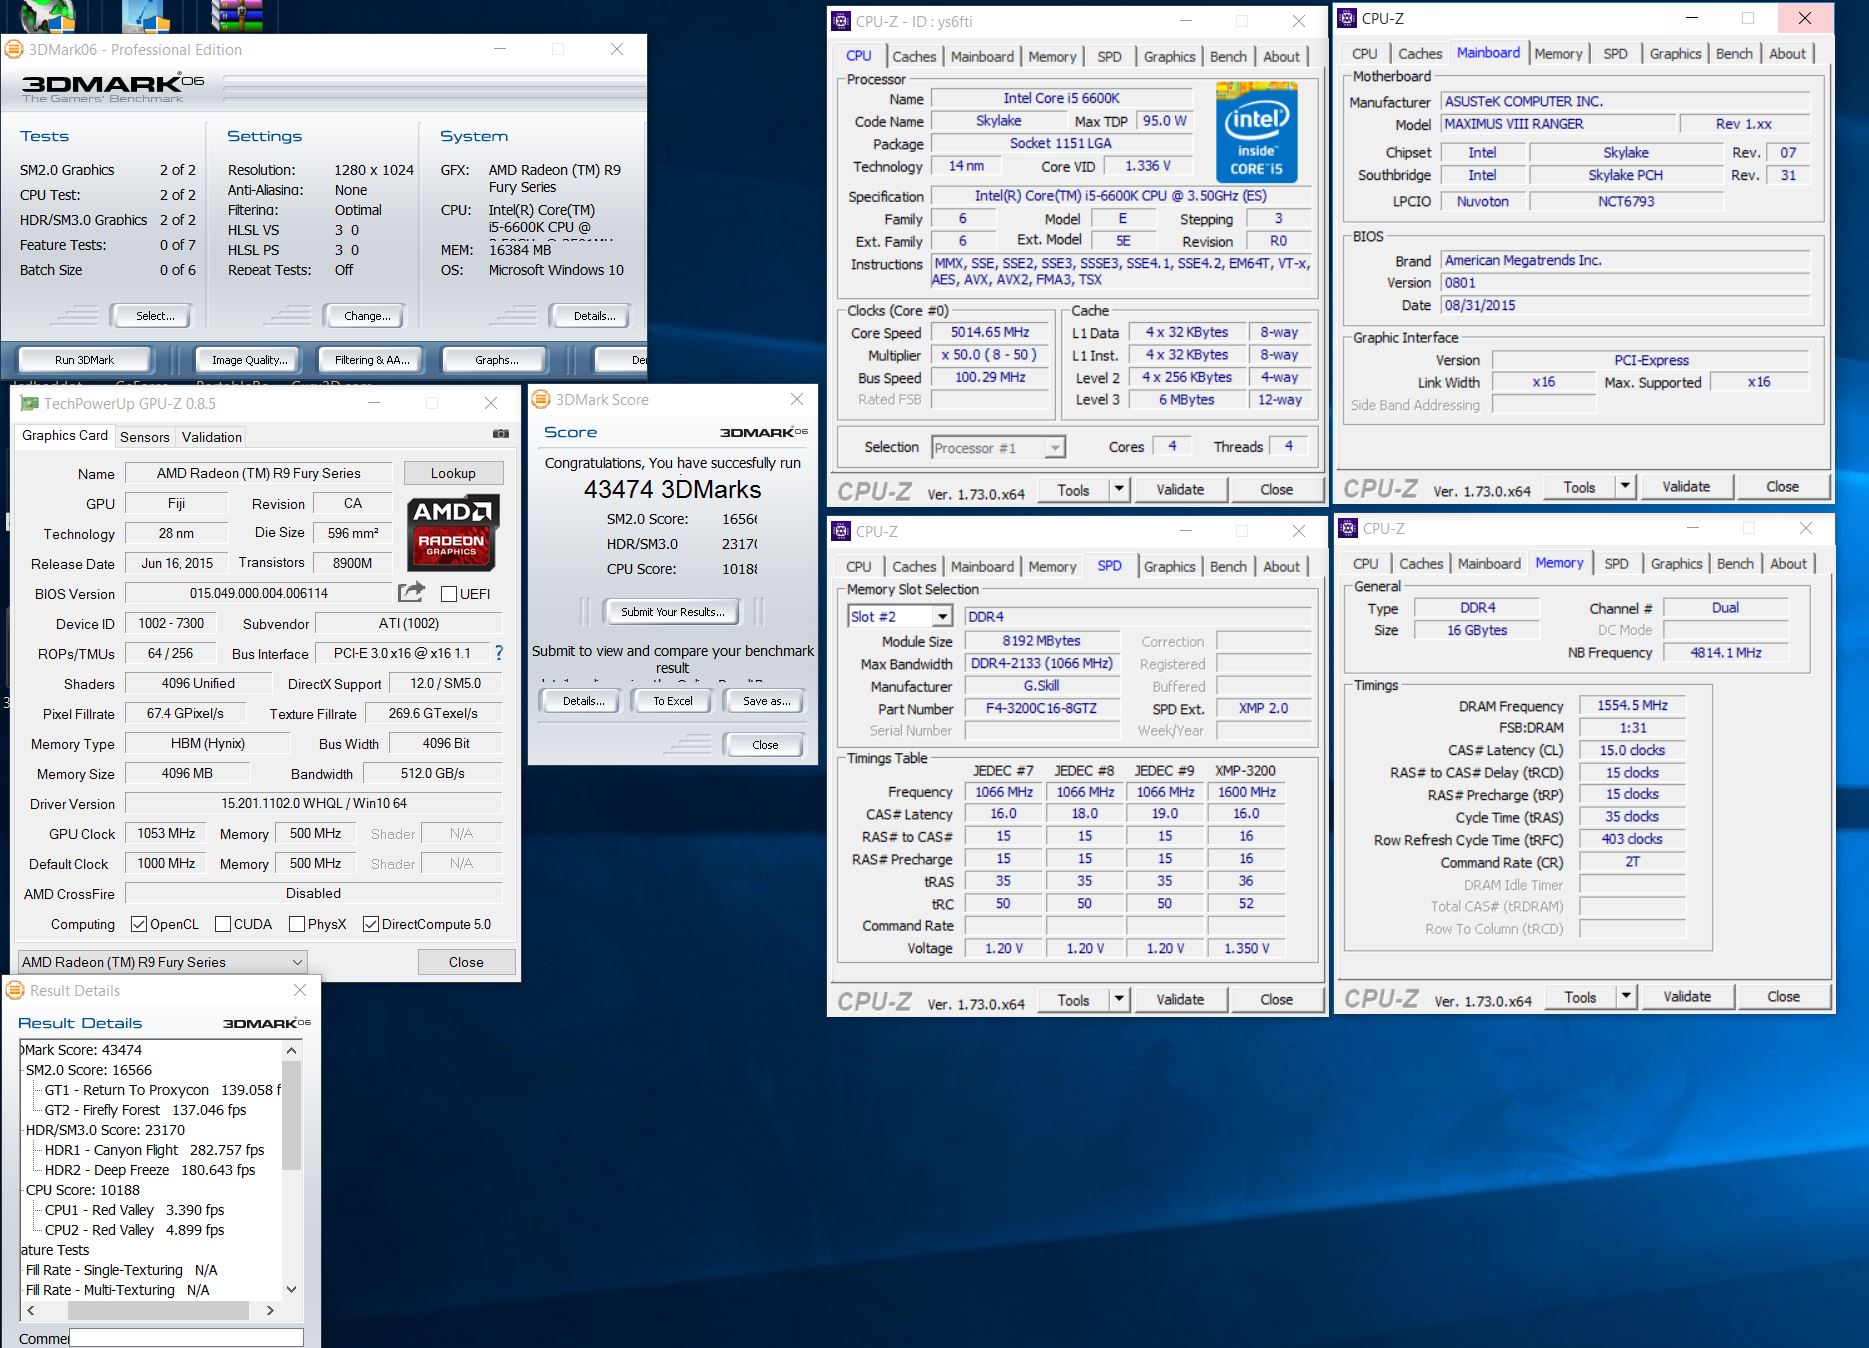Click the Comment input field in Result Details
The width and height of the screenshot is (1869, 1348).
pyautogui.click(x=186, y=1338)
